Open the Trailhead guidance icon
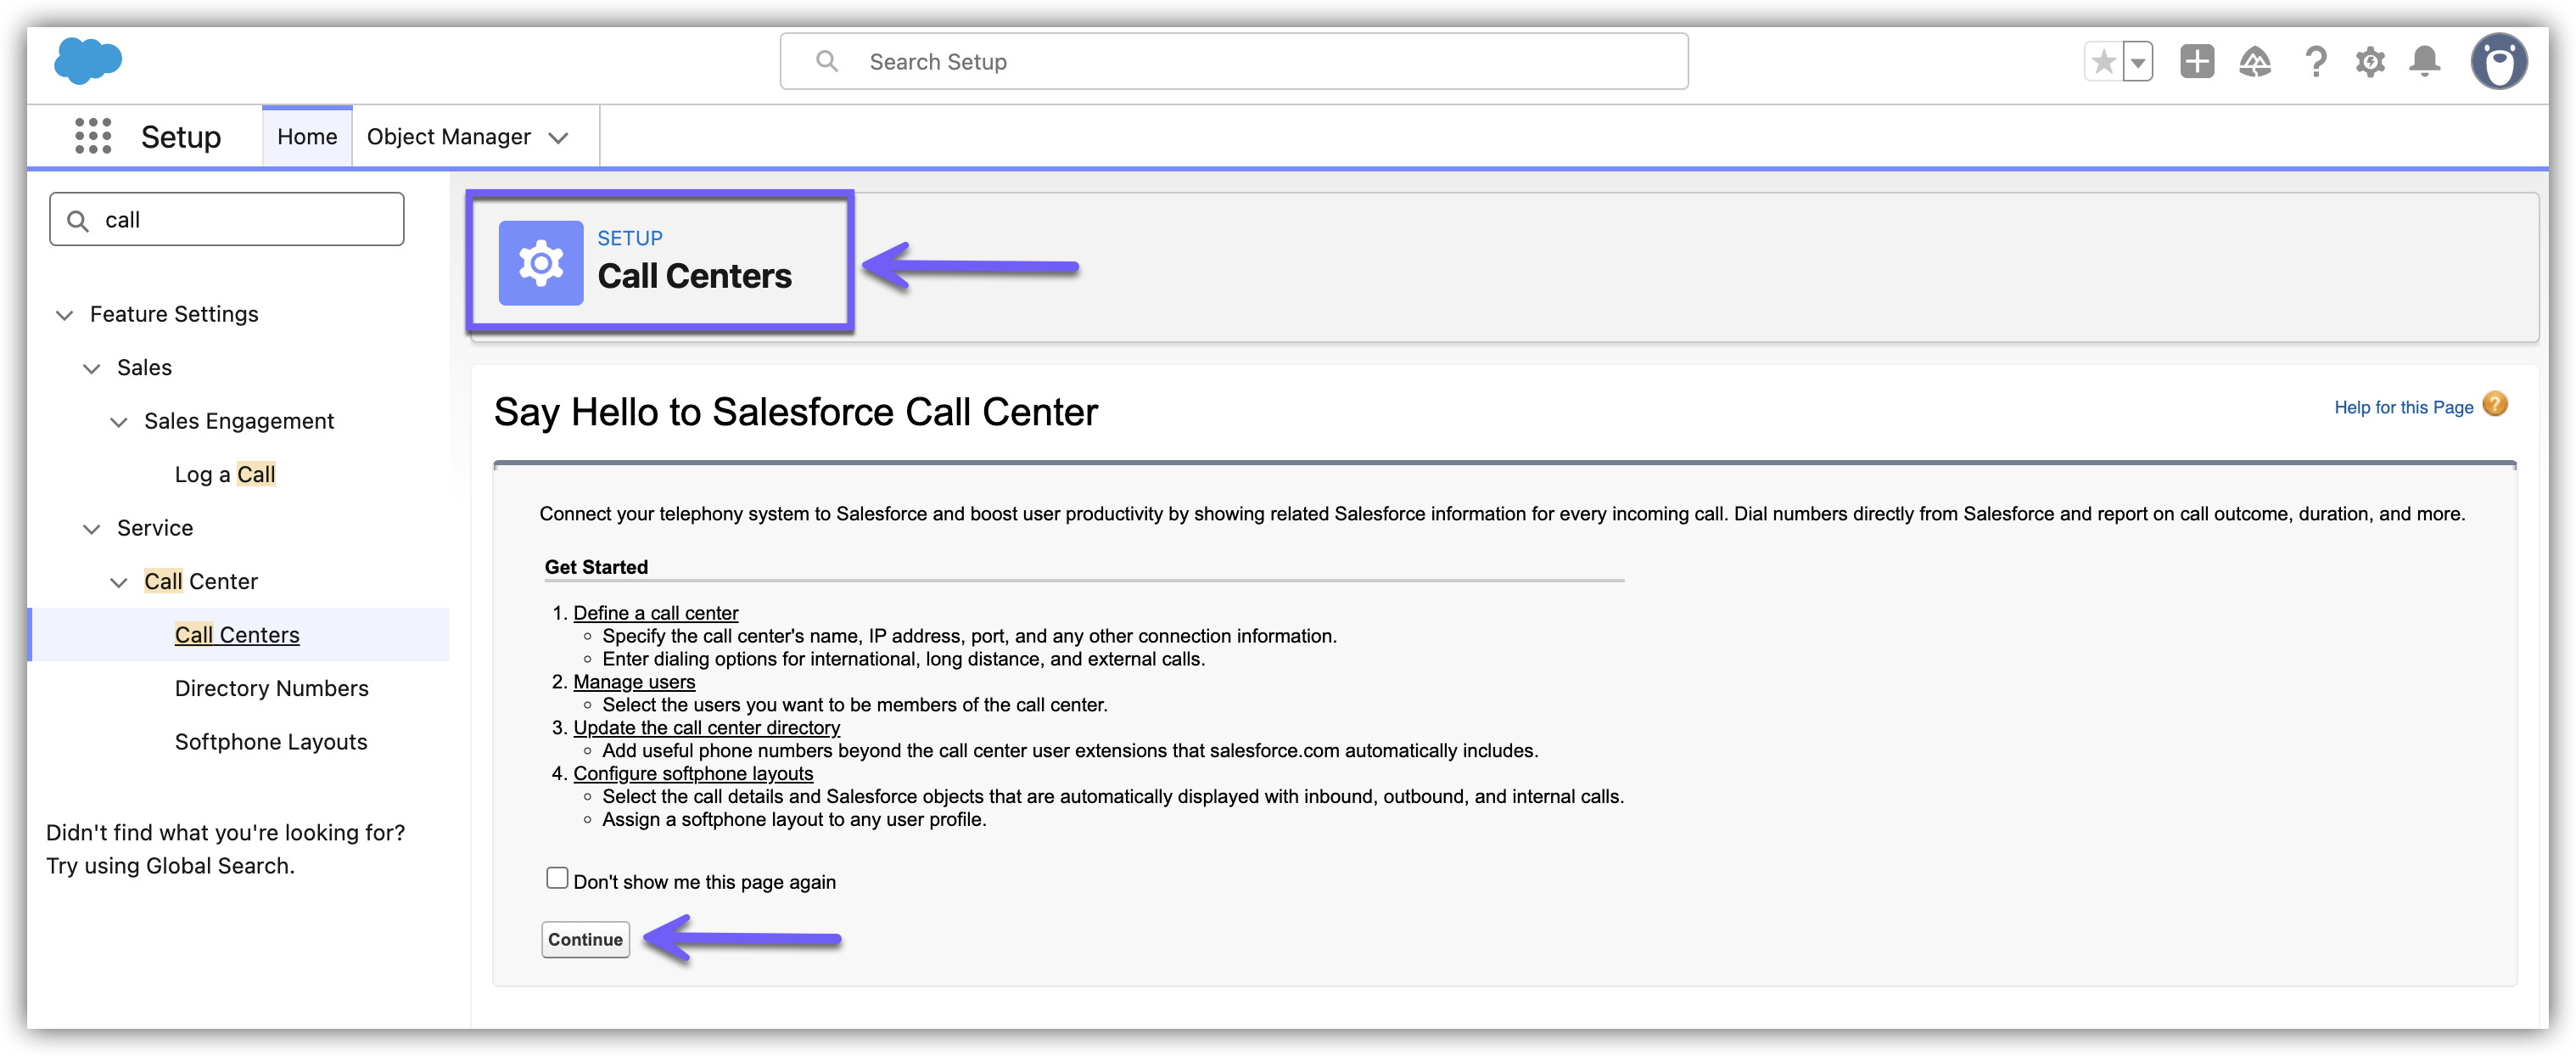This screenshot has width=2576, height=1056. (2254, 62)
